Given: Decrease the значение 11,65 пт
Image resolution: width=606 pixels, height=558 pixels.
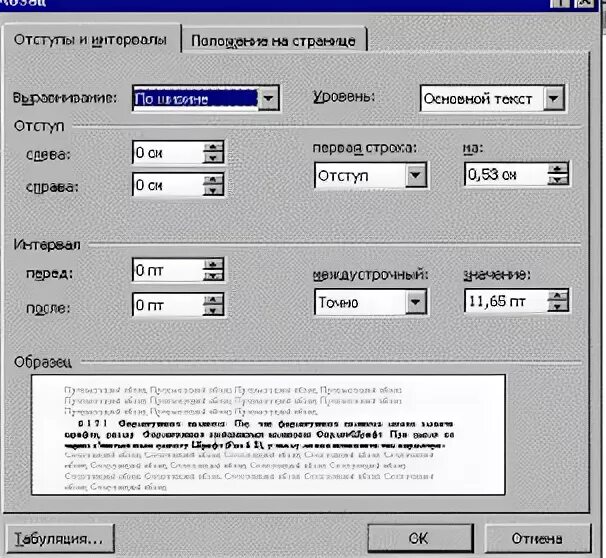Looking at the screenshot, I should coord(557,306).
